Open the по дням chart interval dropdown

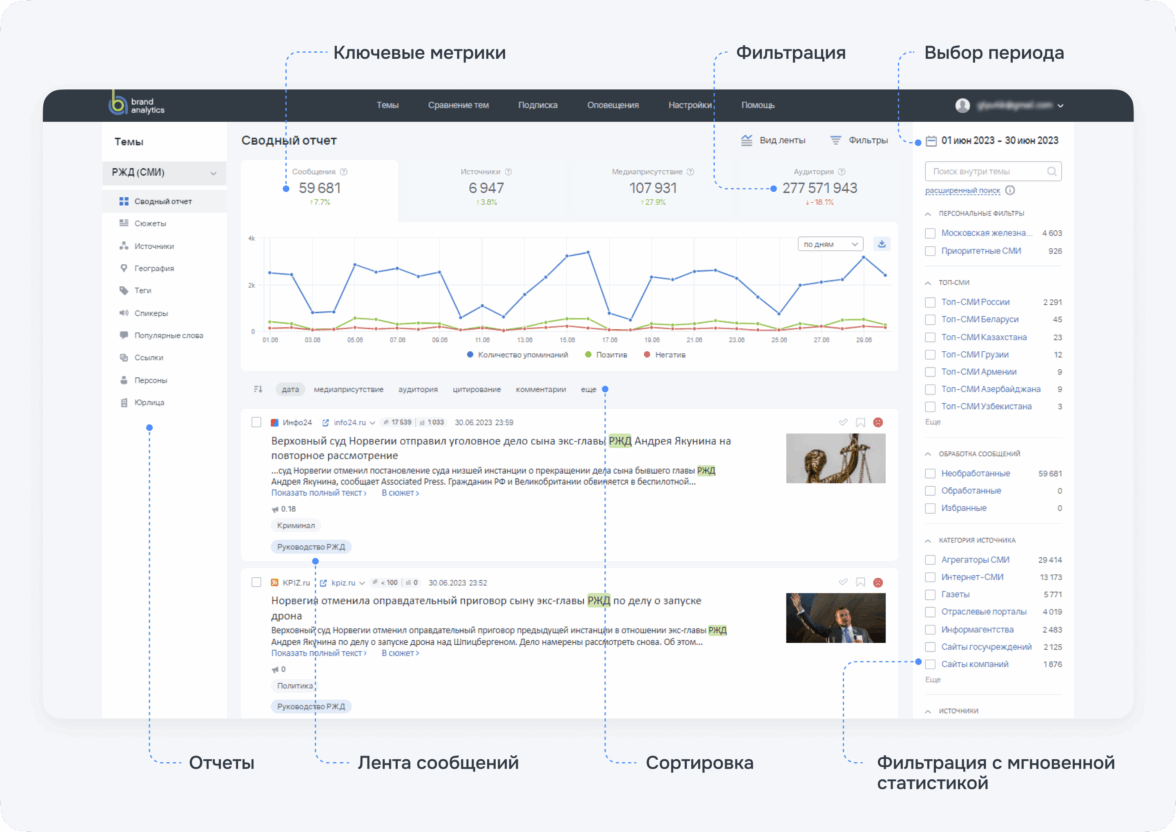[x=831, y=243]
